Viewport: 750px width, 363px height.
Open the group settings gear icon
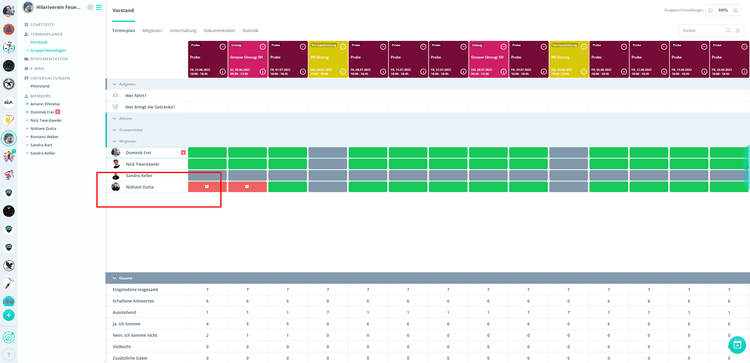point(90,7)
